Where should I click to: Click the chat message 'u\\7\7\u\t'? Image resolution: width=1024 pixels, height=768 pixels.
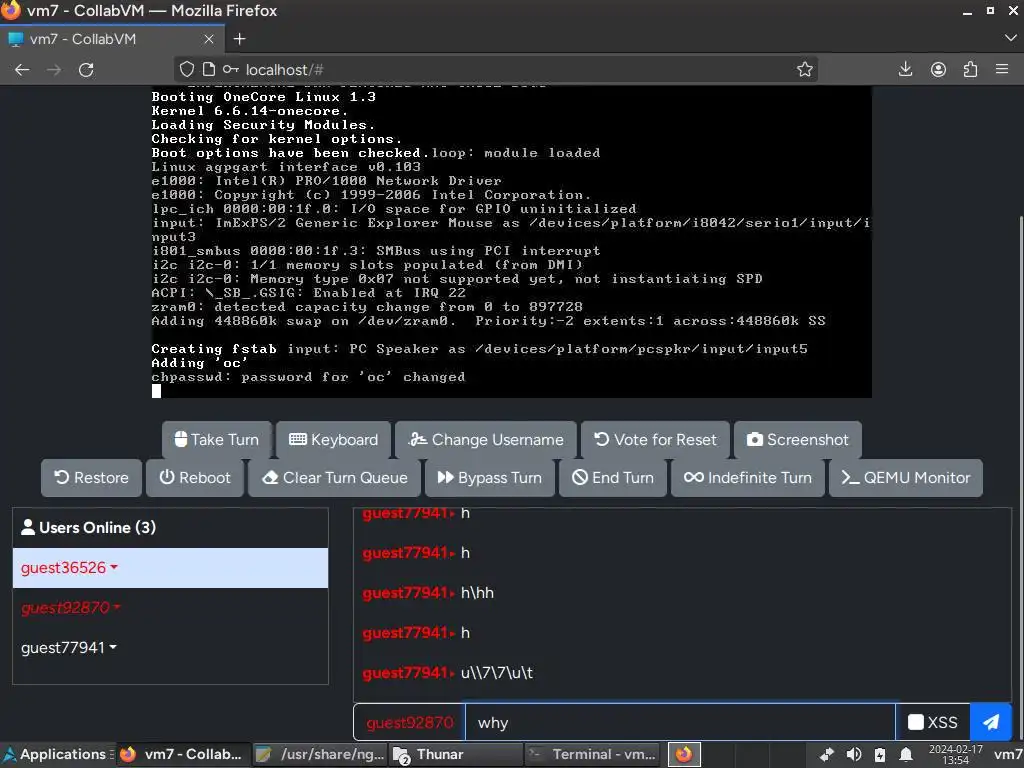(x=496, y=673)
